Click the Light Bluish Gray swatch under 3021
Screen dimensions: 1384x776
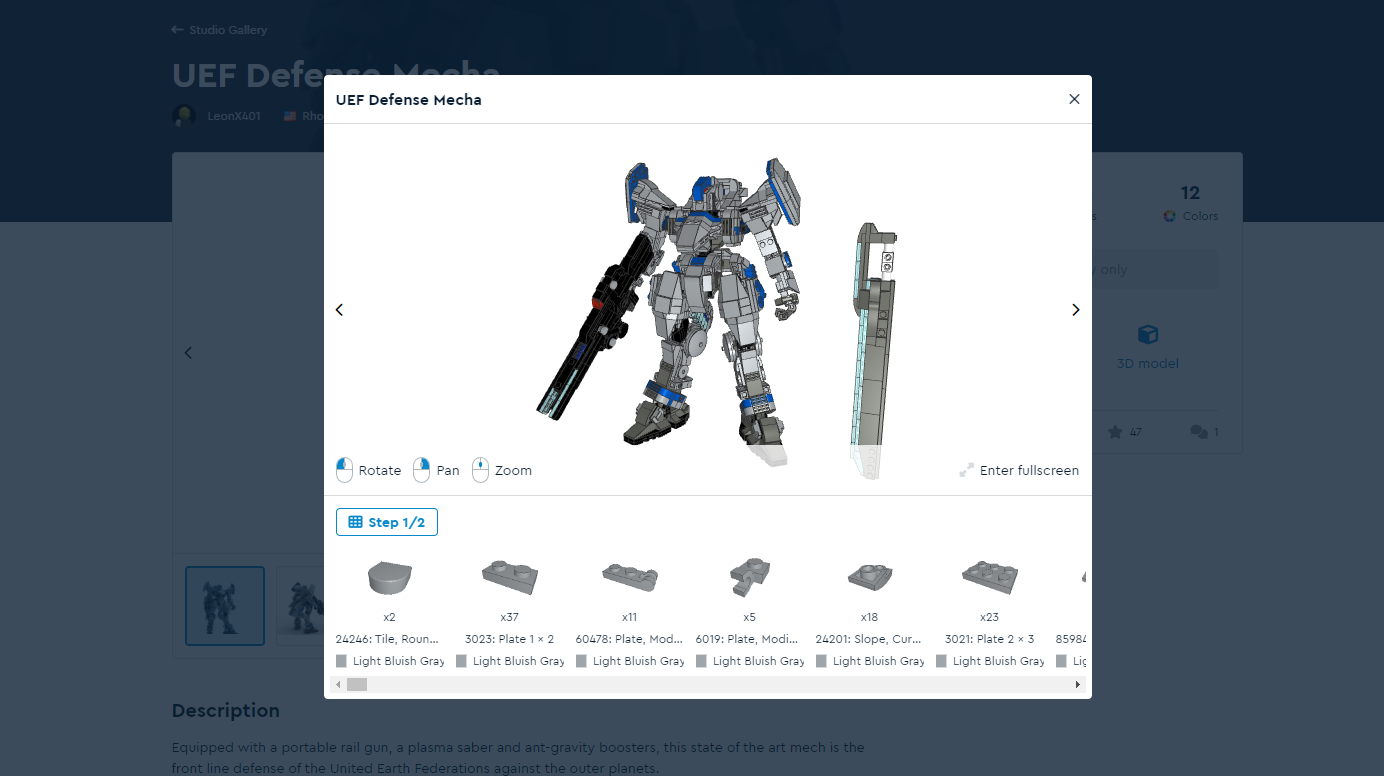coord(942,661)
